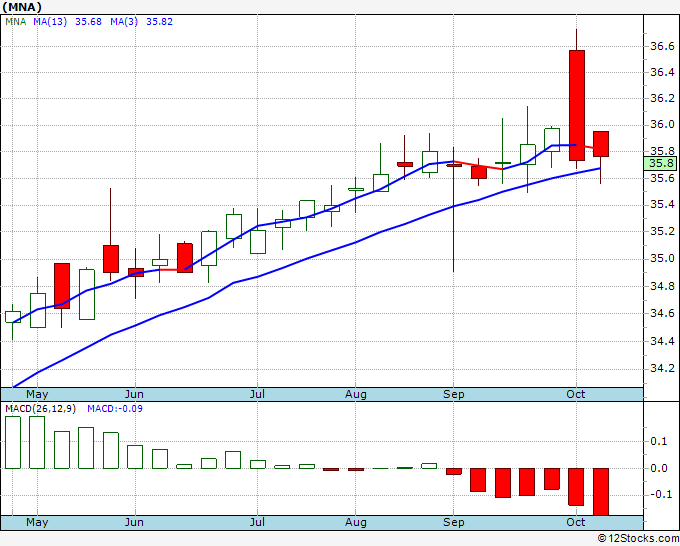Click the 36.6 price axis label

[x=662, y=46]
